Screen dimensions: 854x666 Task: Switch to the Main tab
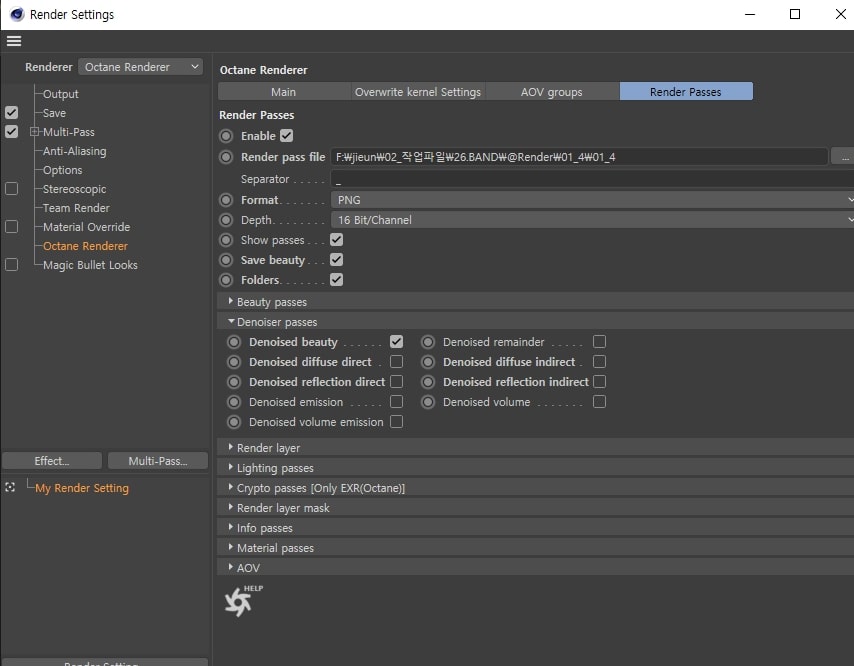coord(284,91)
